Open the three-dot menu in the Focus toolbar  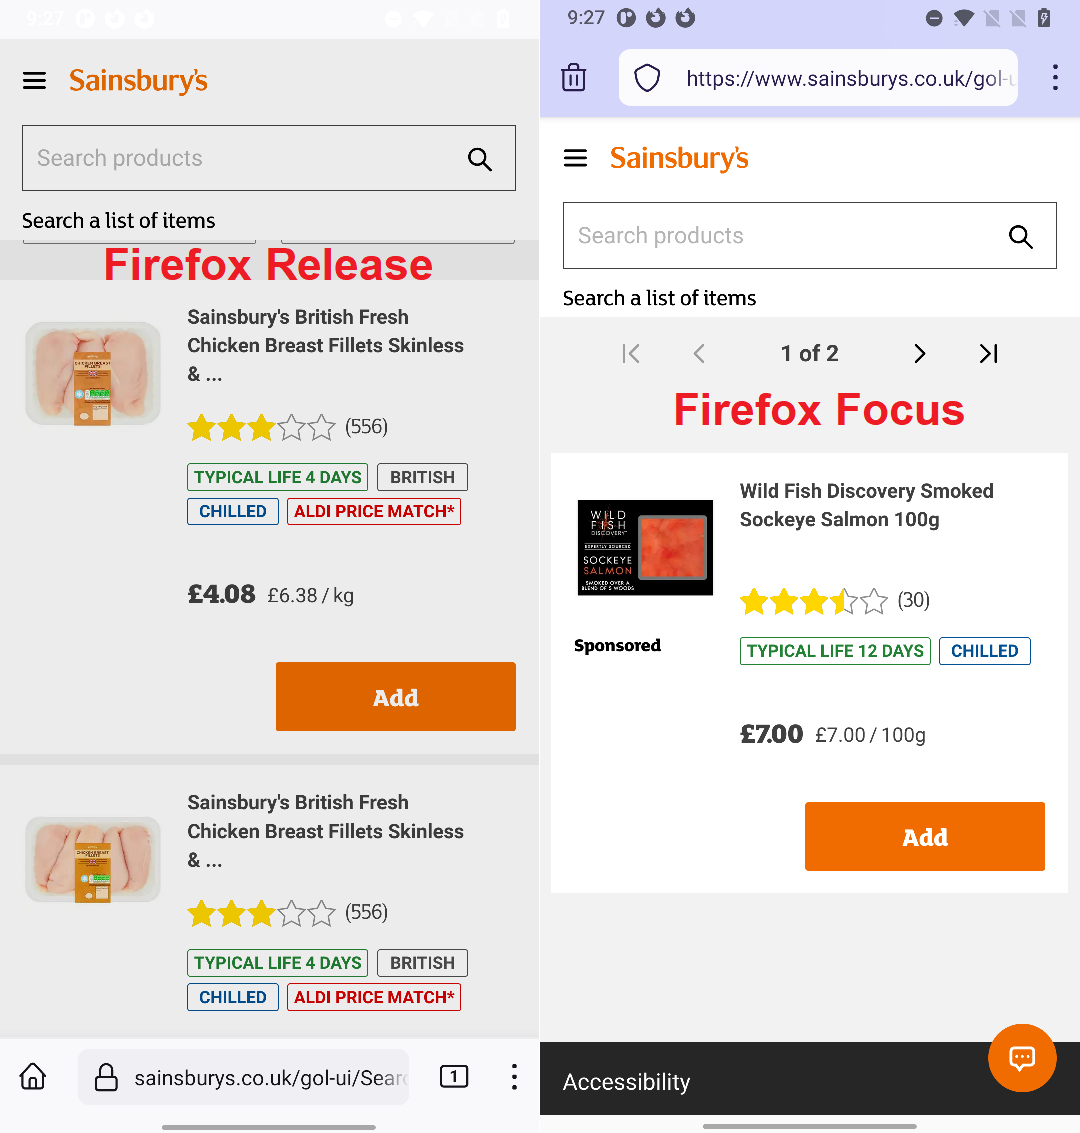click(x=1055, y=77)
